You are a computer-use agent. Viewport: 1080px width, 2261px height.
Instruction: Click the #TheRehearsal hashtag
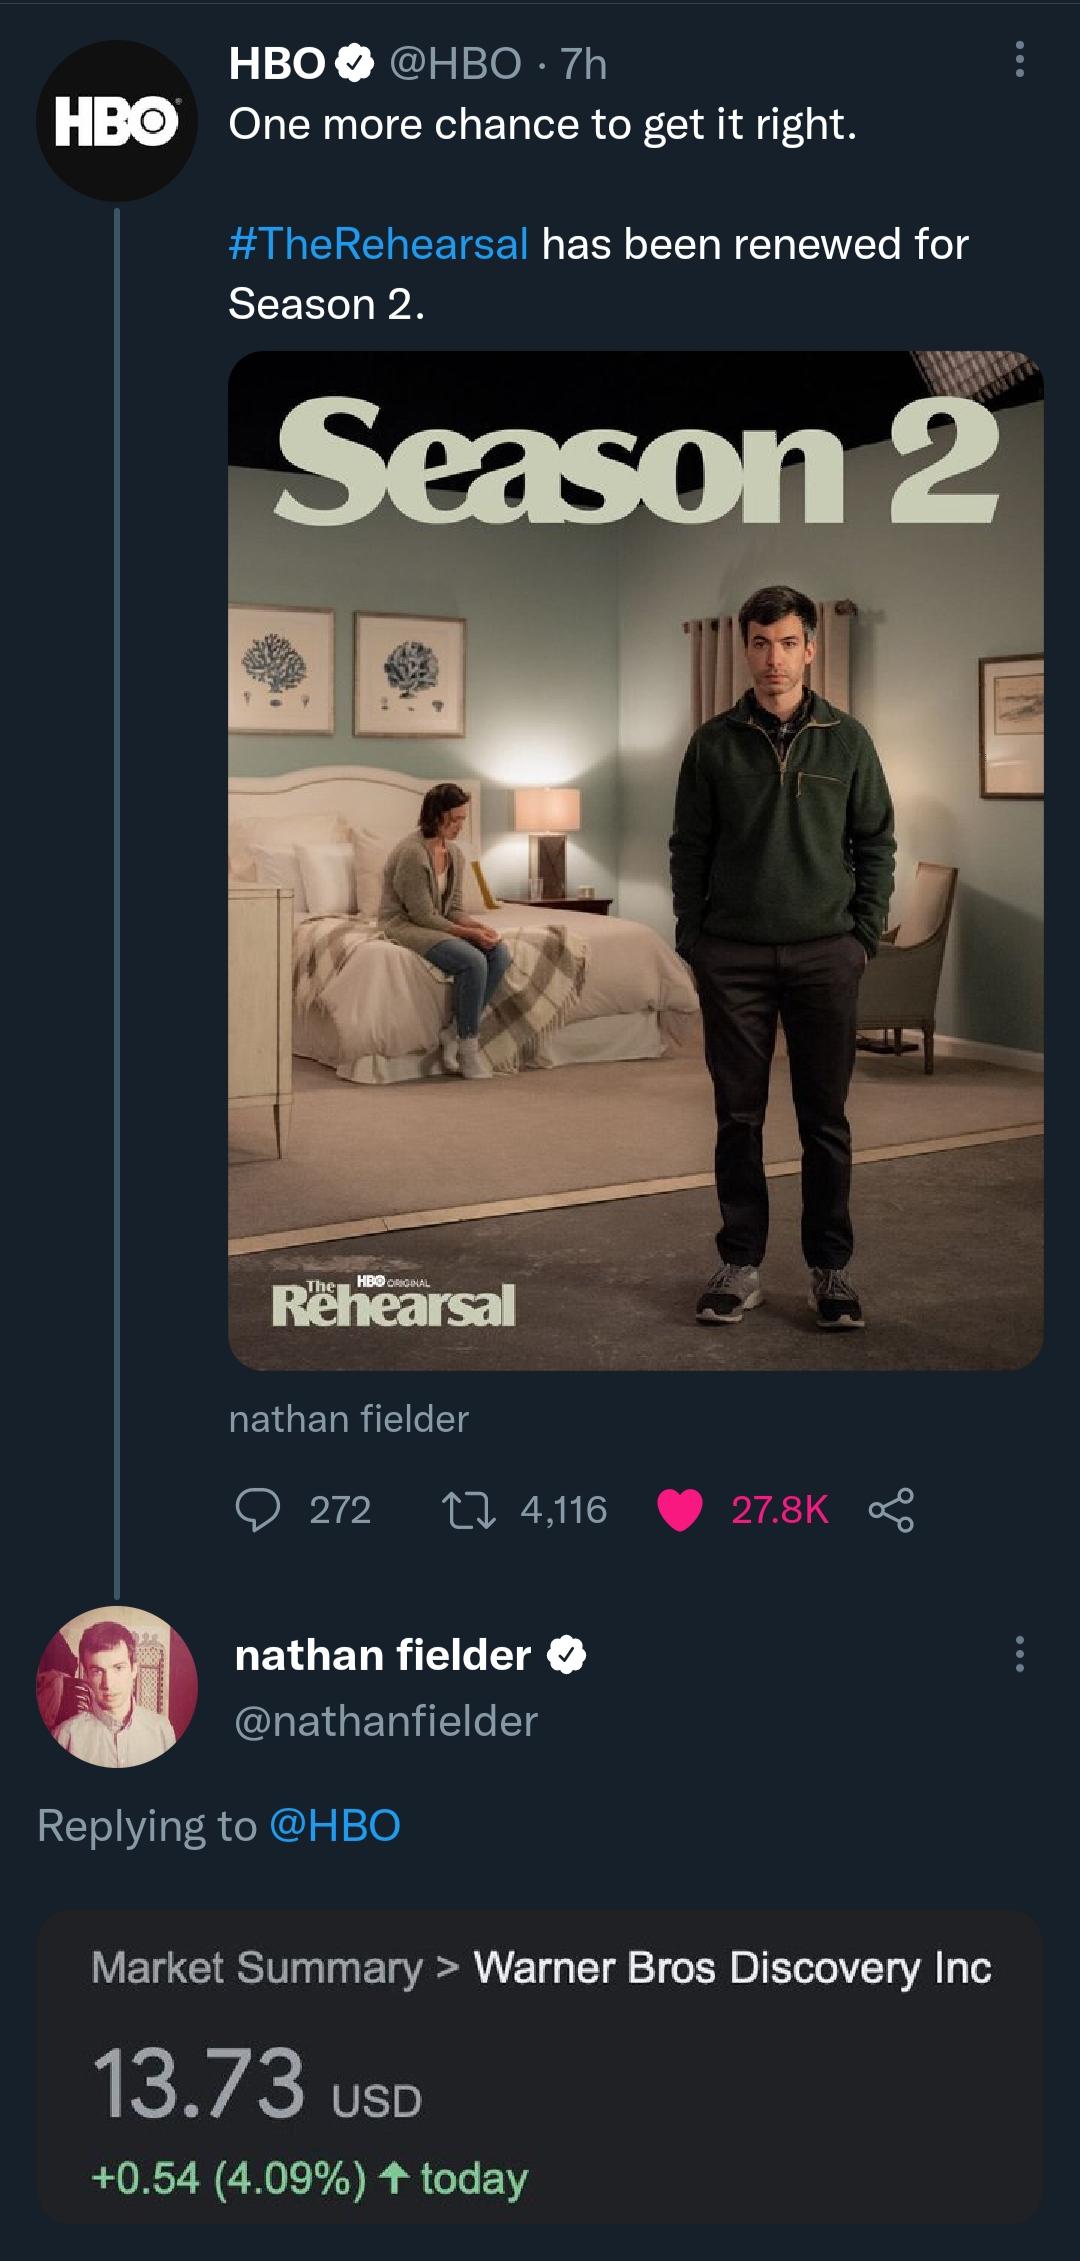tap(379, 244)
